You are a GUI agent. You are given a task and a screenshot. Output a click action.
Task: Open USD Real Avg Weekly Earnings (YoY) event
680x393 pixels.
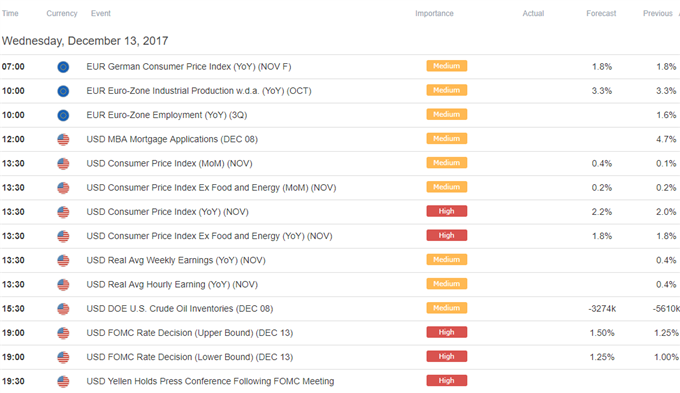176,260
